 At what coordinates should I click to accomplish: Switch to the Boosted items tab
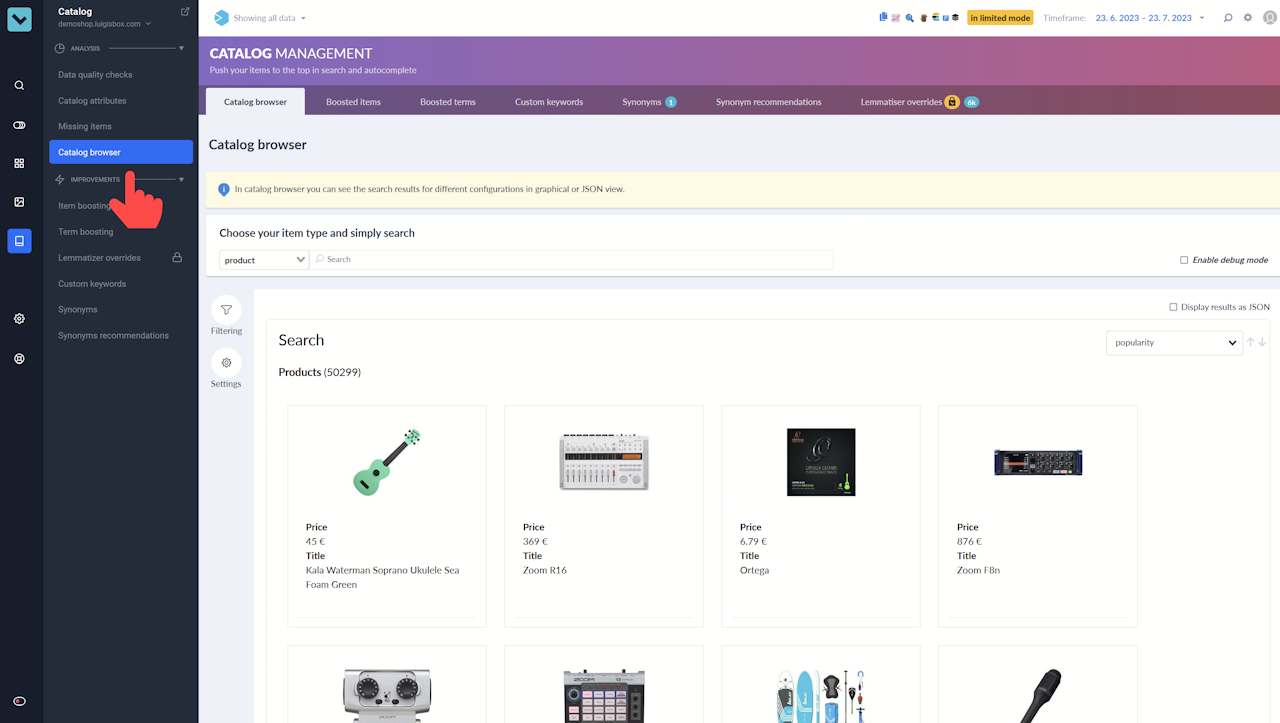(x=353, y=102)
